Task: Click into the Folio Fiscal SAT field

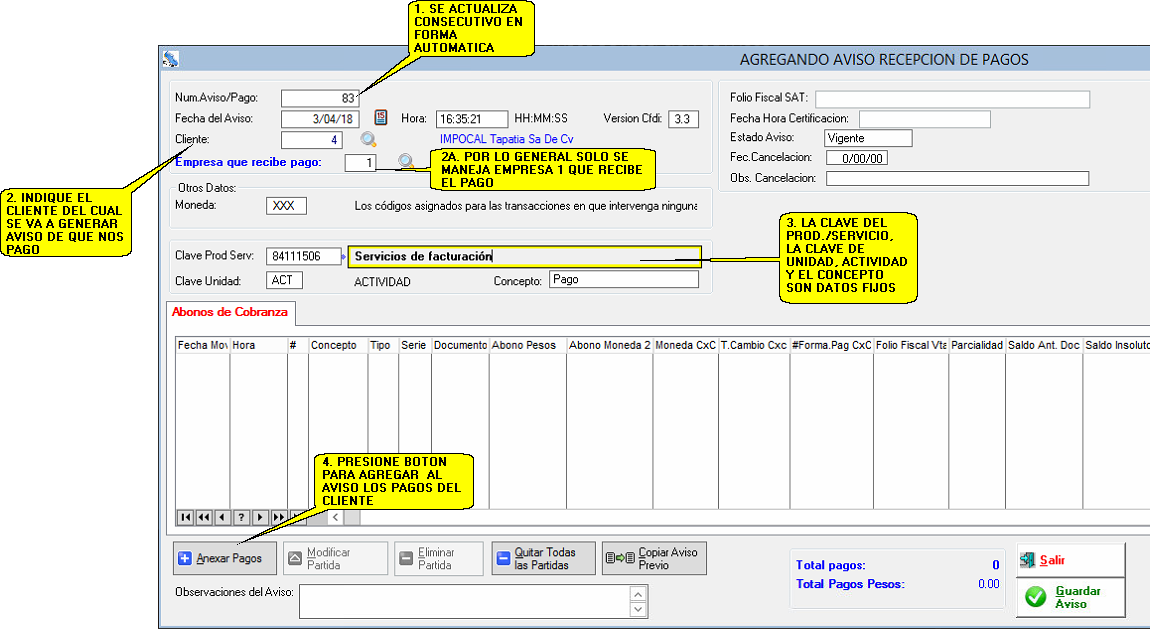Action: [952, 99]
